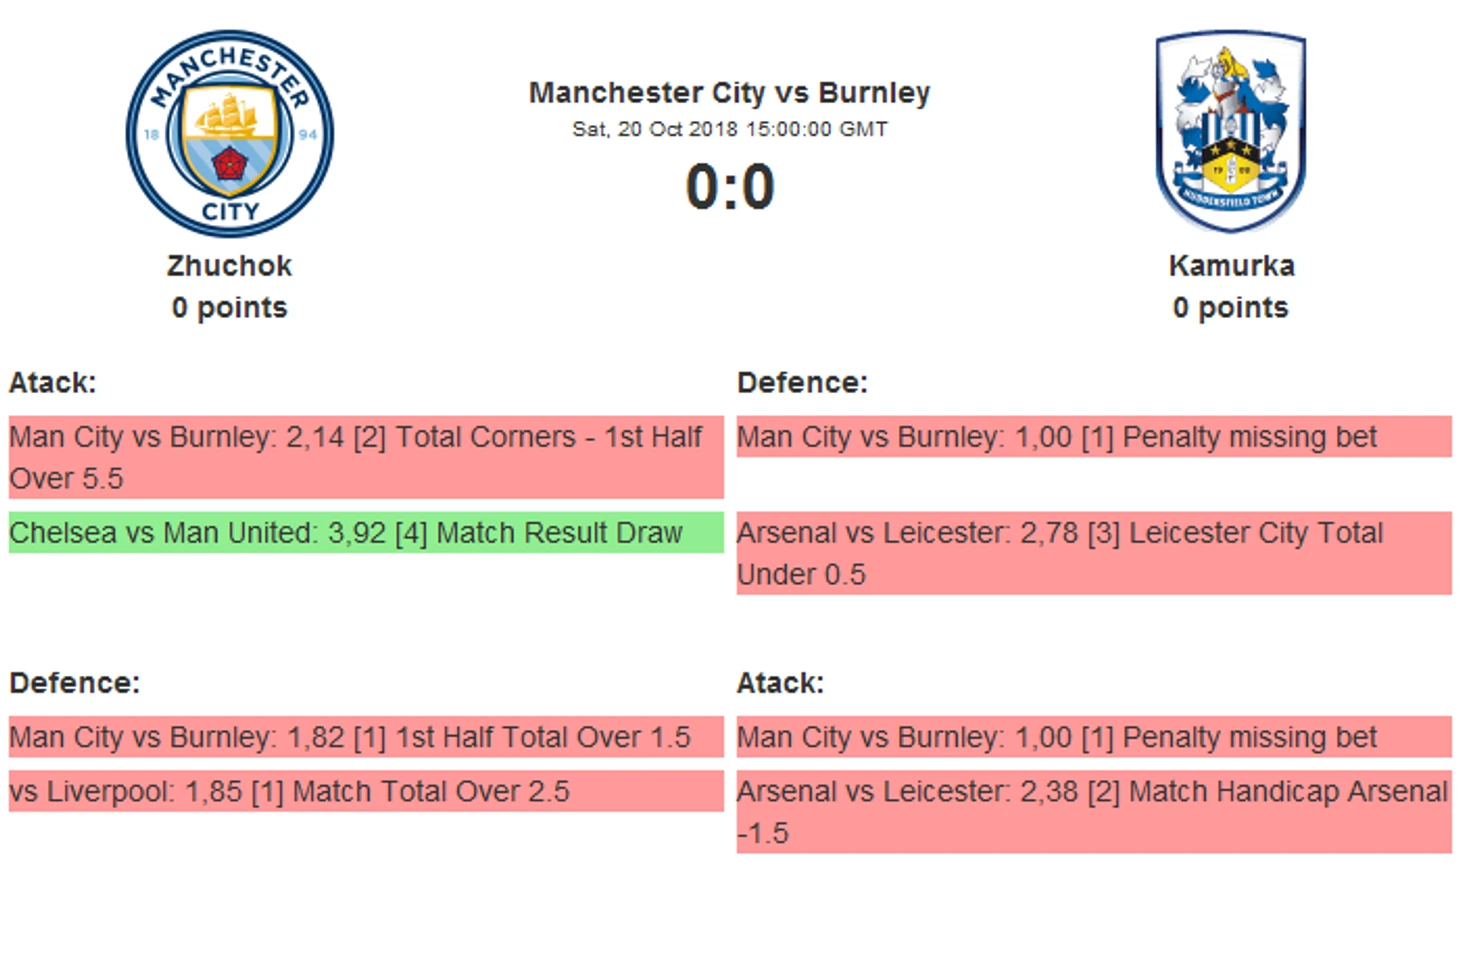
Task: Click the Huddersfield Town club crest
Action: pos(1231,131)
